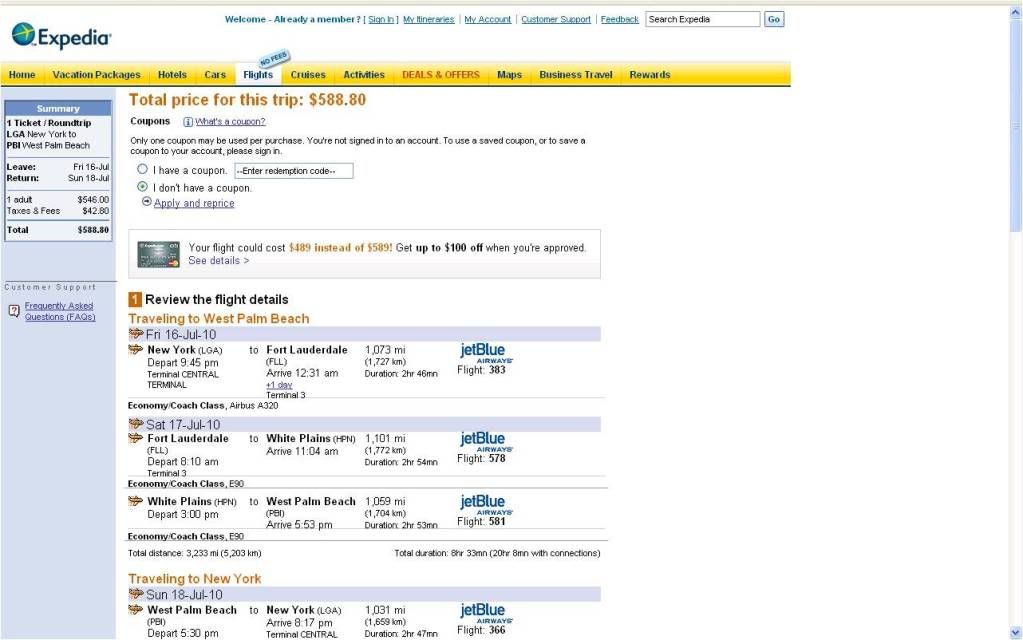This screenshot has width=1023, height=640.
Task: Click the plane icon next to Fri 16-Jul-10
Action: (x=136, y=334)
